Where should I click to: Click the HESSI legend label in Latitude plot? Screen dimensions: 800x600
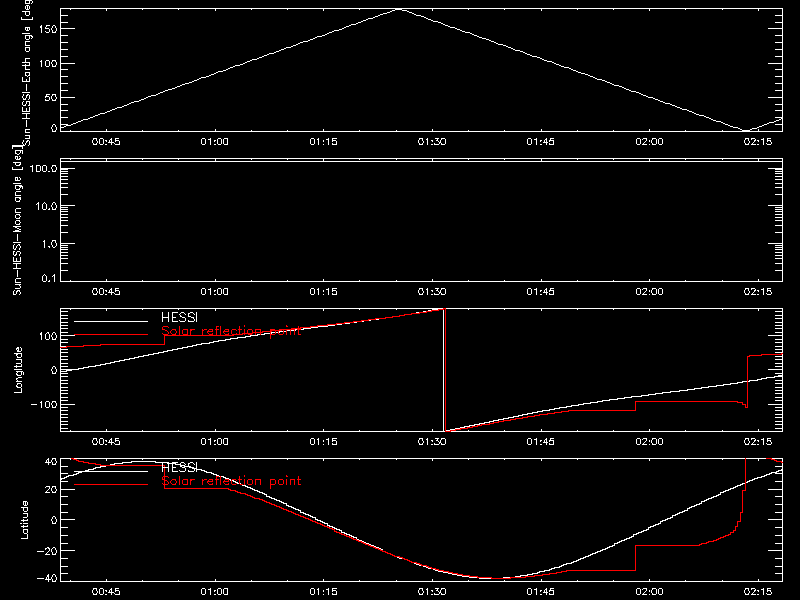click(179, 467)
